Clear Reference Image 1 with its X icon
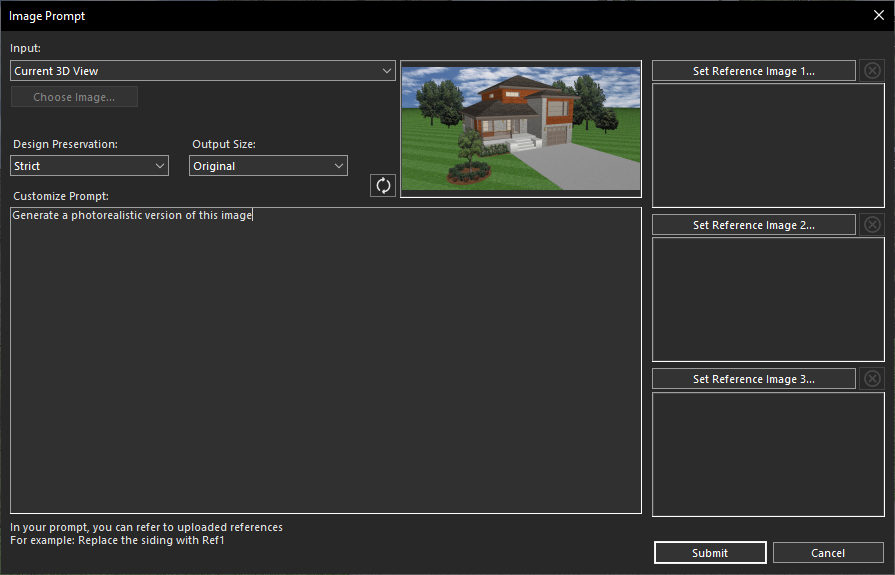The image size is (895, 575). 872,71
